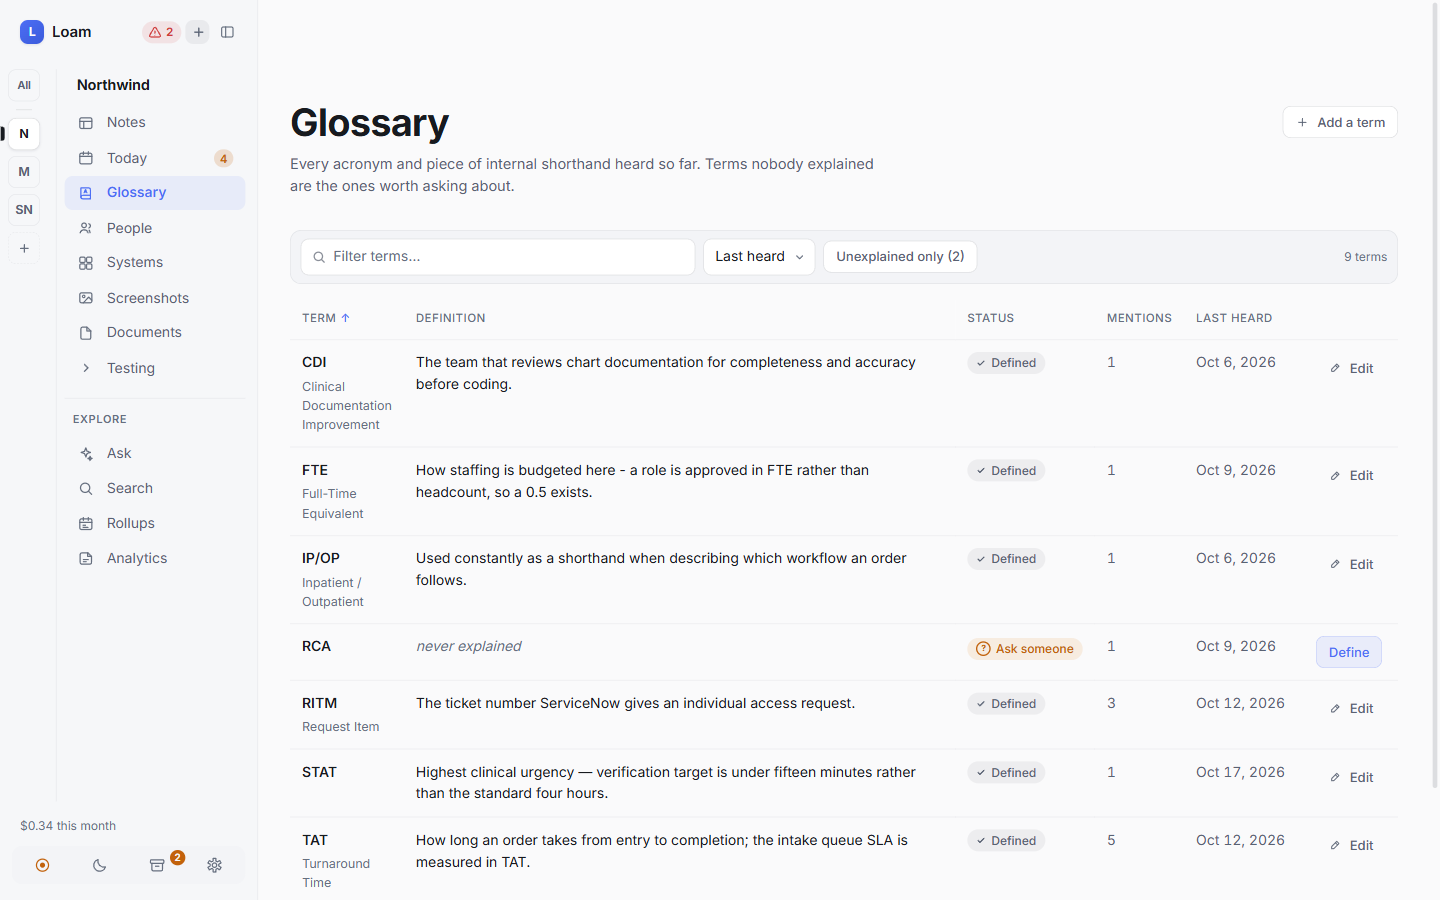
Task: Collapse the sidebar with the panel icon
Action: click(228, 32)
